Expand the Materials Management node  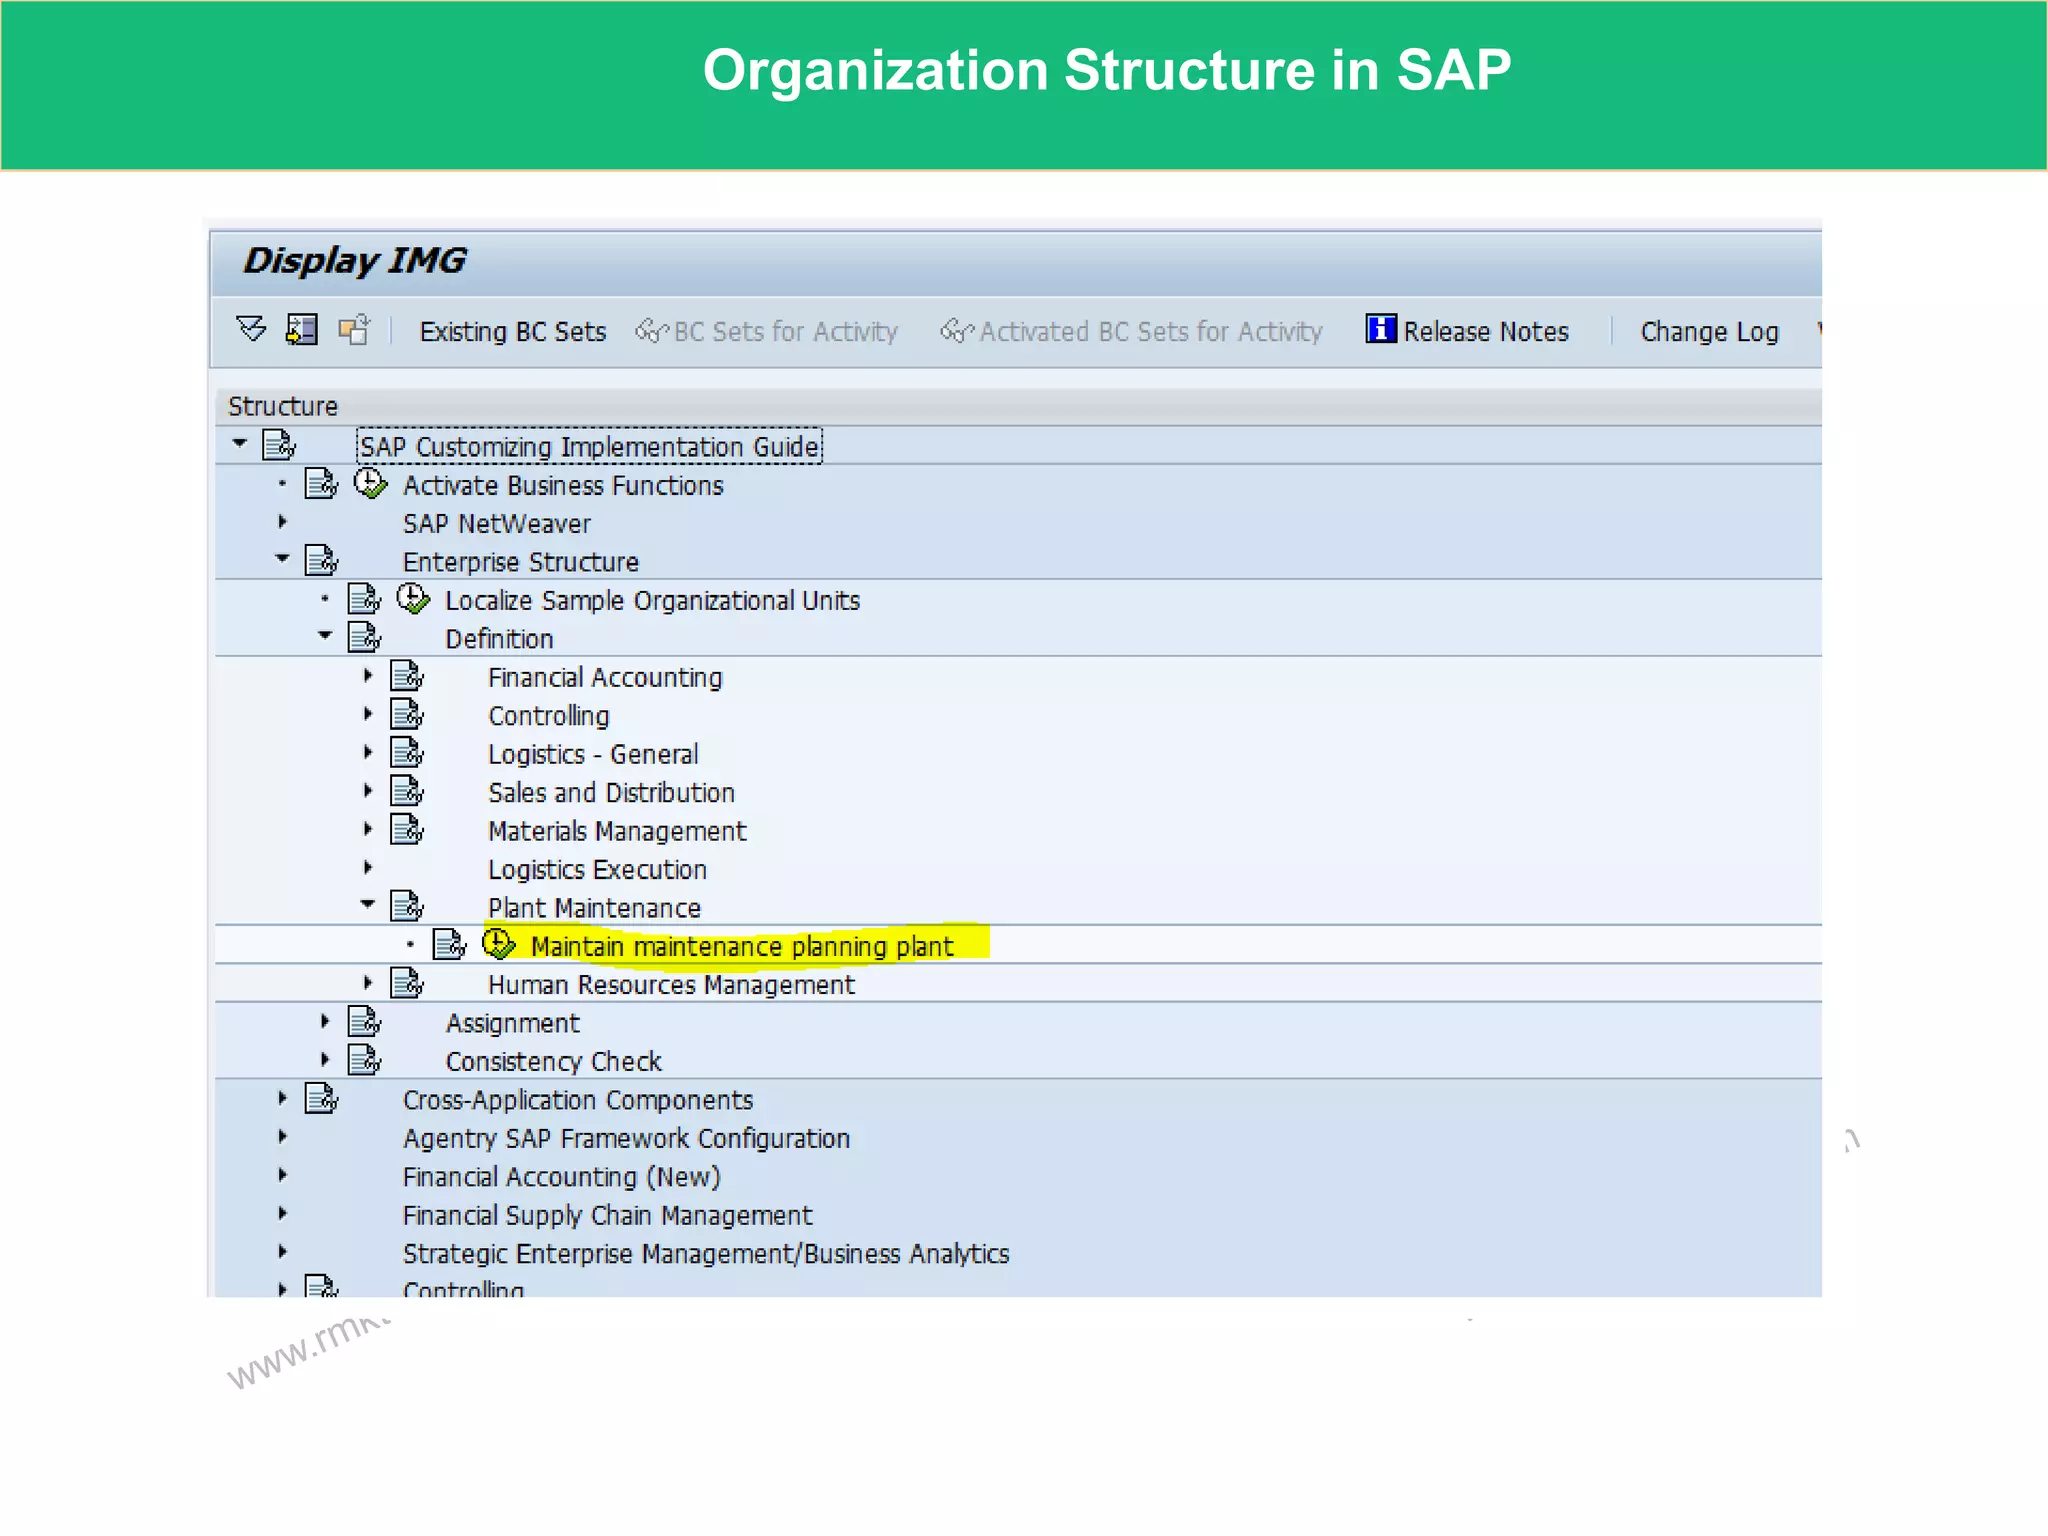(368, 829)
